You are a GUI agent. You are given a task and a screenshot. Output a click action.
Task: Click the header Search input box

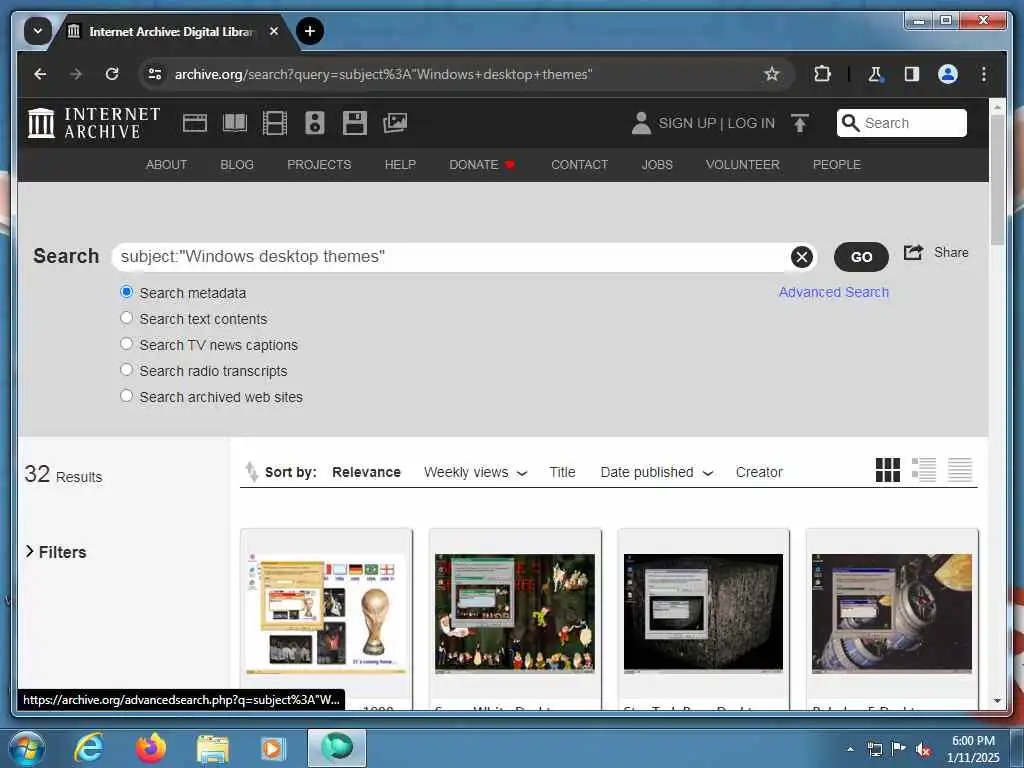(x=901, y=123)
